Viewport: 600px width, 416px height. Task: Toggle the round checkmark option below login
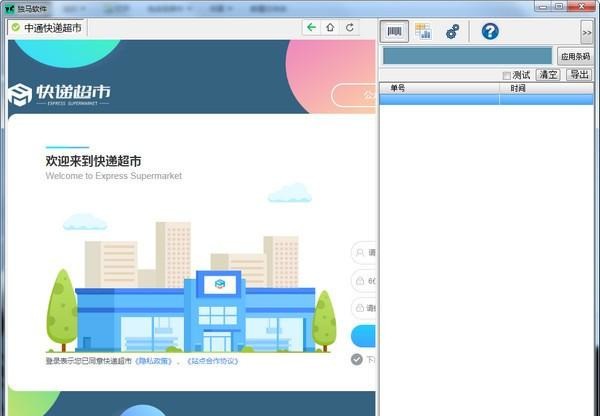click(x=357, y=359)
